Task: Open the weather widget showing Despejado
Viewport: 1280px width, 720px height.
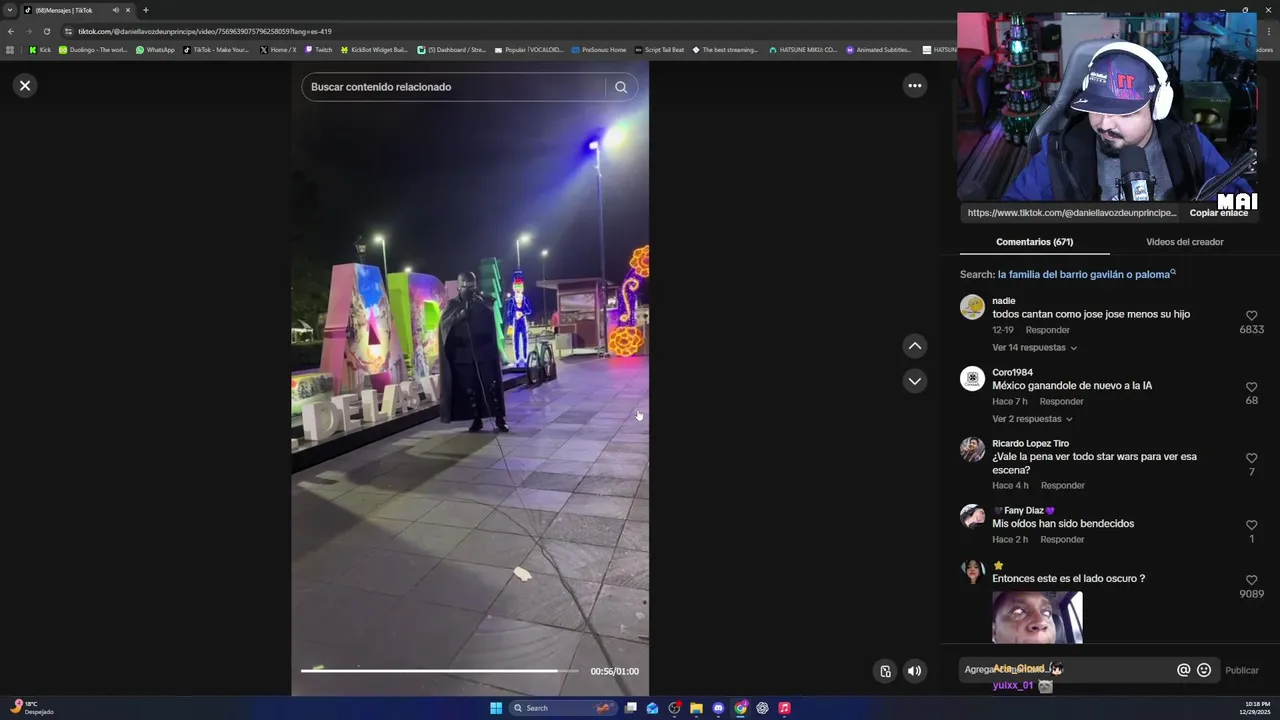Action: [32, 708]
